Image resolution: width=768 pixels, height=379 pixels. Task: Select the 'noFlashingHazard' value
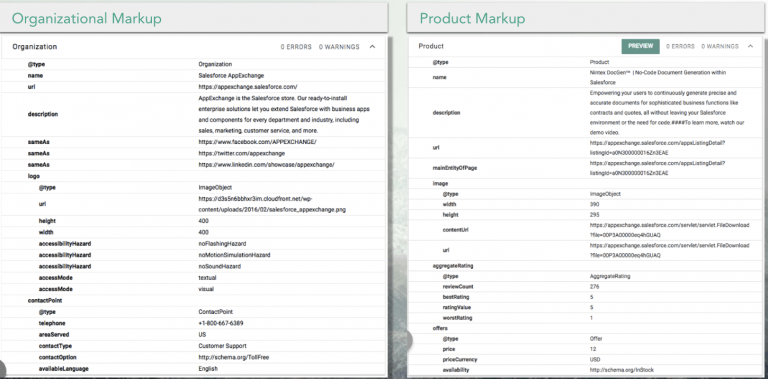pyautogui.click(x=222, y=243)
